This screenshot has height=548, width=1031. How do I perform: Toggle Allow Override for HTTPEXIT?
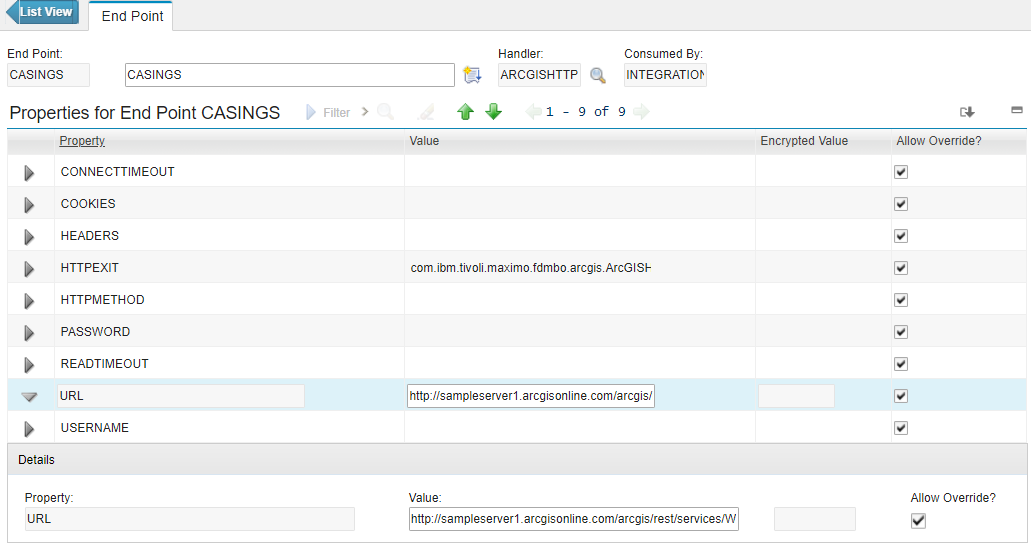coord(901,268)
